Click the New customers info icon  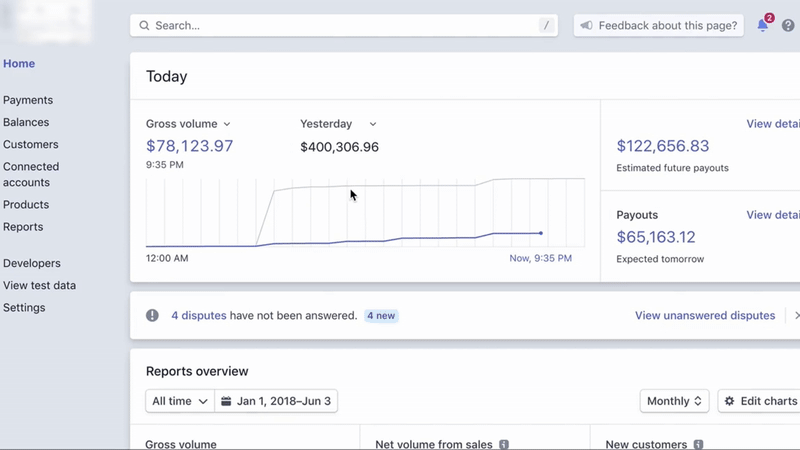698,444
